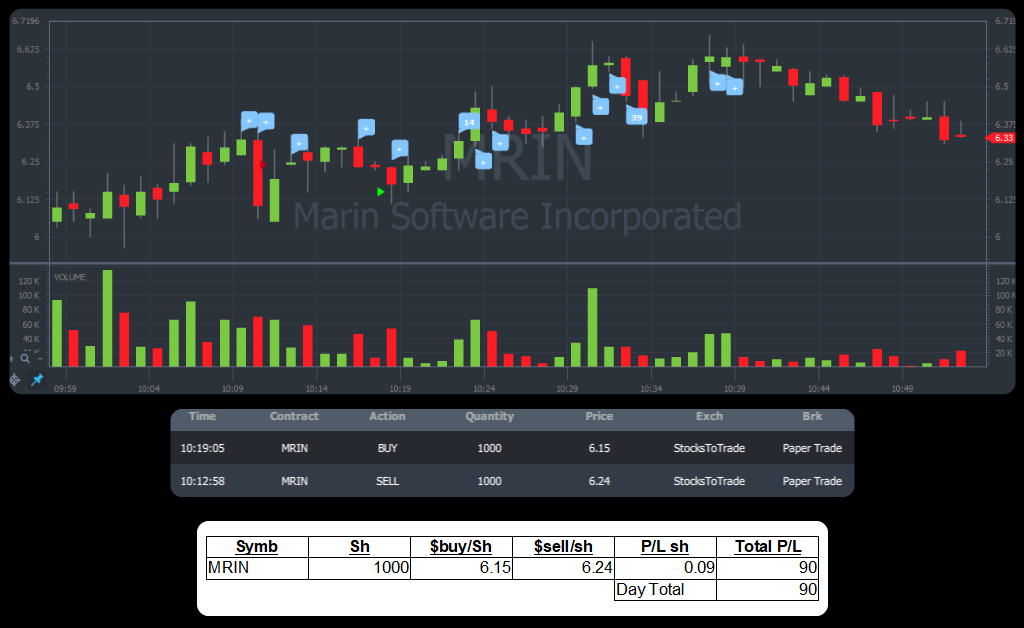Click the MRIN symbol cell in the spreadsheet
This screenshot has height=628, width=1024.
click(257, 568)
